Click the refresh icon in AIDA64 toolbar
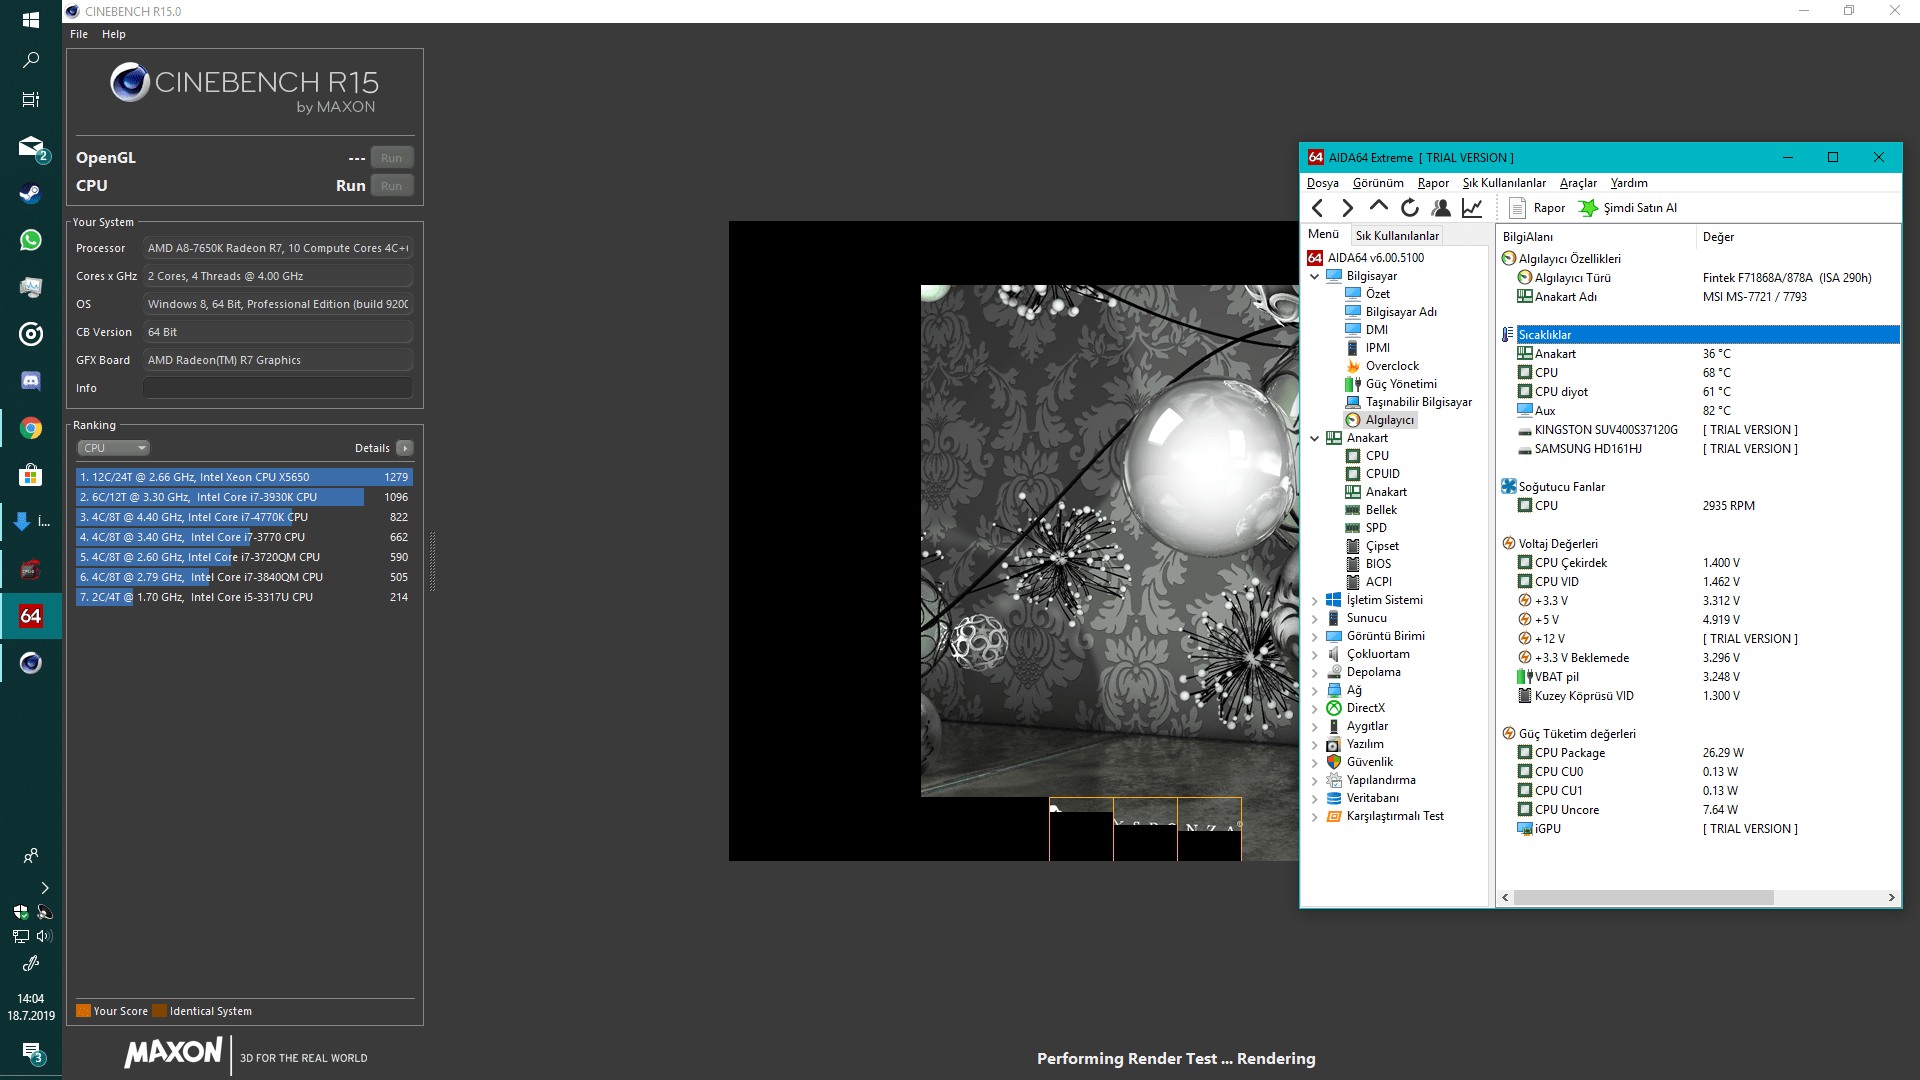 point(1410,208)
